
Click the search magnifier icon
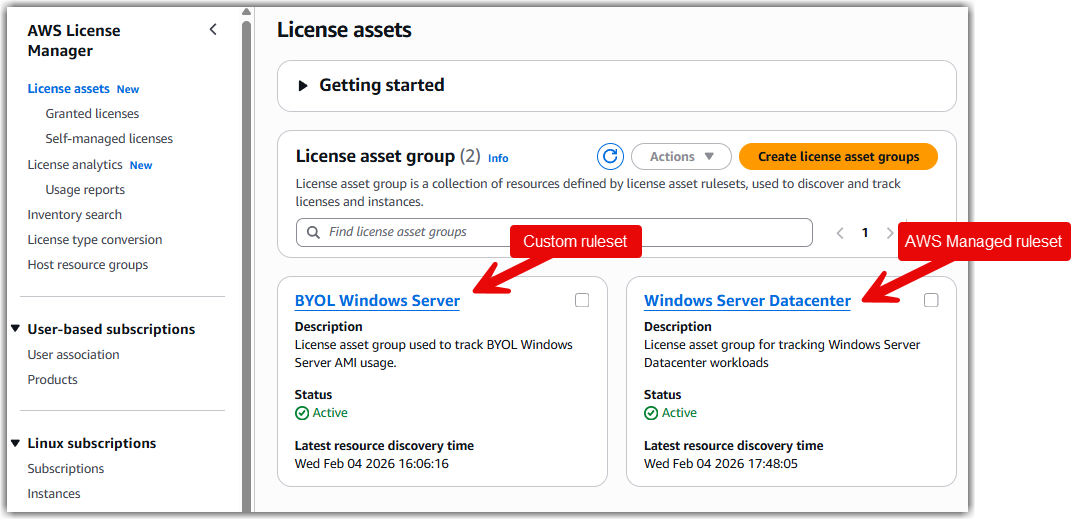(313, 232)
